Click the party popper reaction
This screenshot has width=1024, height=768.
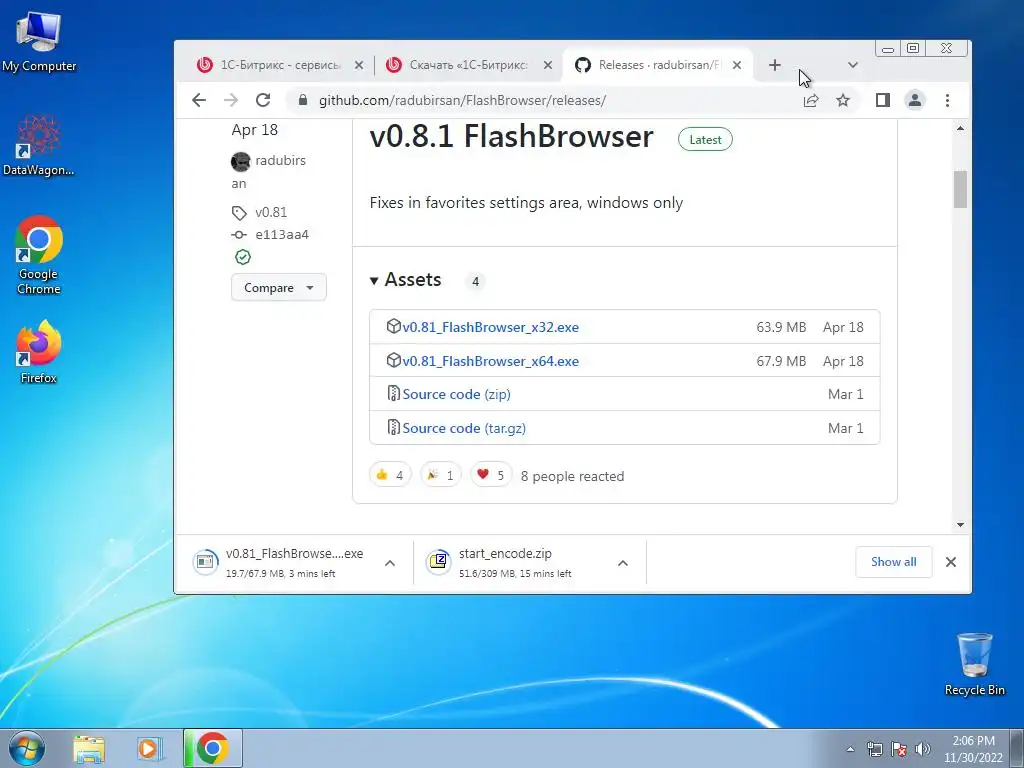point(440,475)
